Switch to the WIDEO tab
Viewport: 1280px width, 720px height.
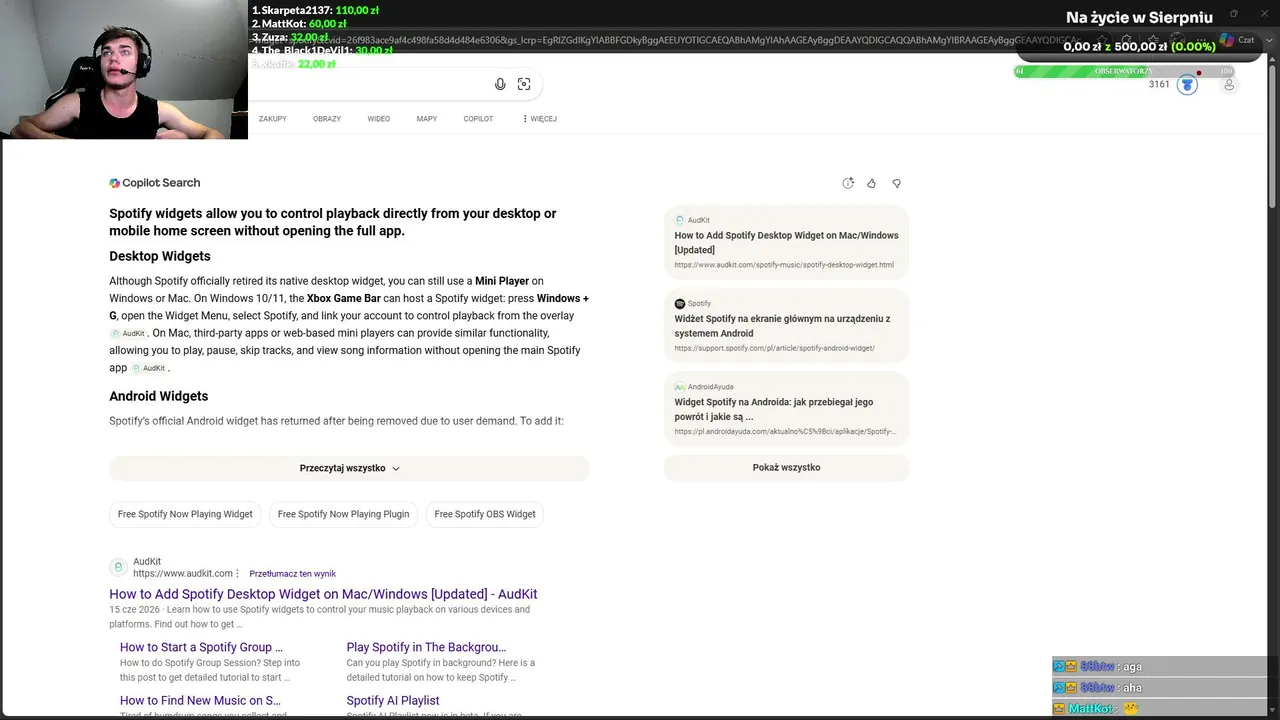(379, 119)
